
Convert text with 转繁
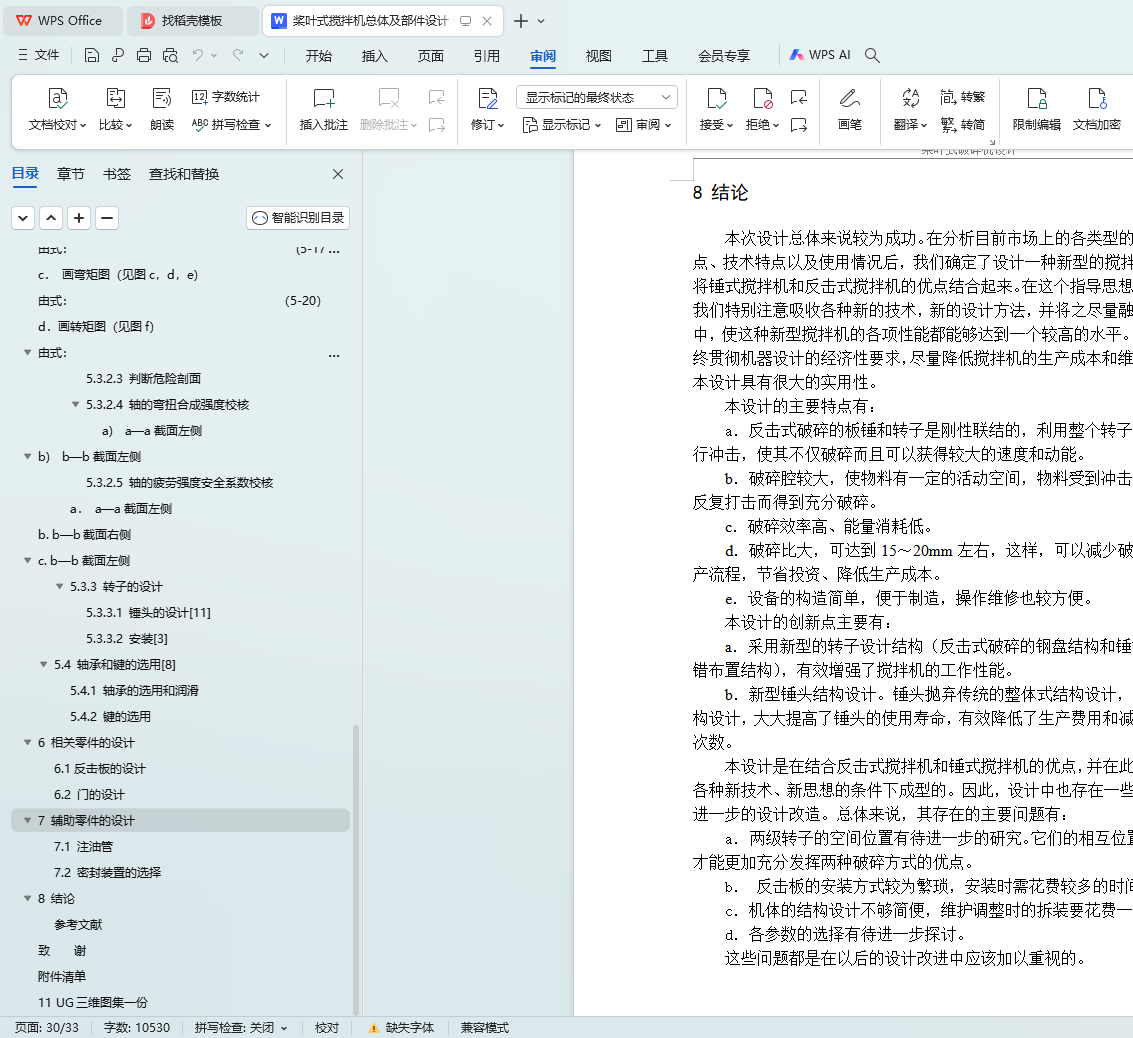click(x=962, y=97)
